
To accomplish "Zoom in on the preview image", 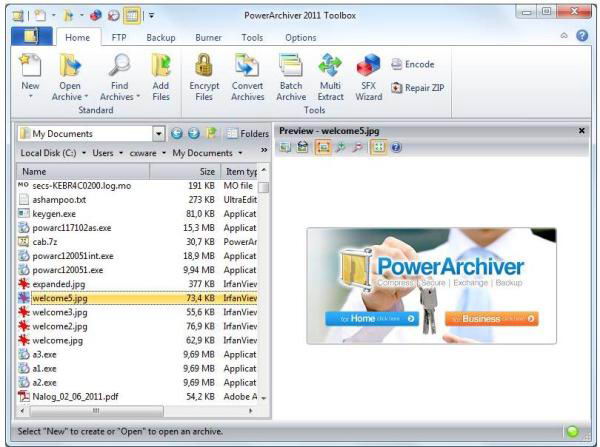I will [x=340, y=147].
